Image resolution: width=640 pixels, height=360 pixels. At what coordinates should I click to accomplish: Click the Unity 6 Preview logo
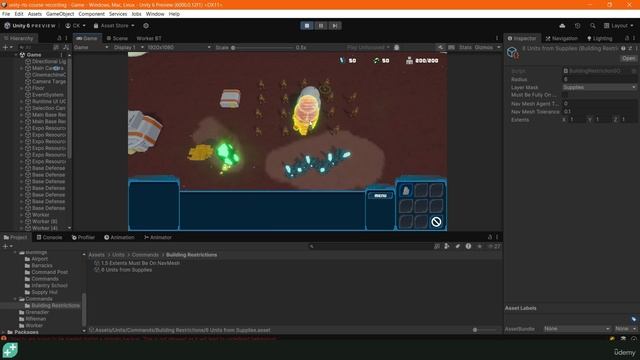30,26
